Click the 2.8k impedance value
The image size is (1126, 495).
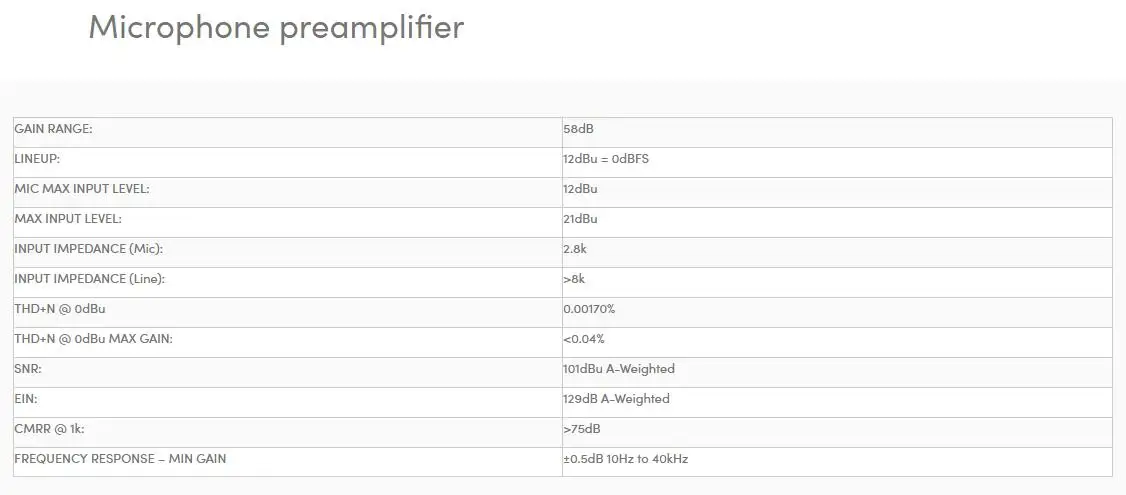click(x=575, y=249)
